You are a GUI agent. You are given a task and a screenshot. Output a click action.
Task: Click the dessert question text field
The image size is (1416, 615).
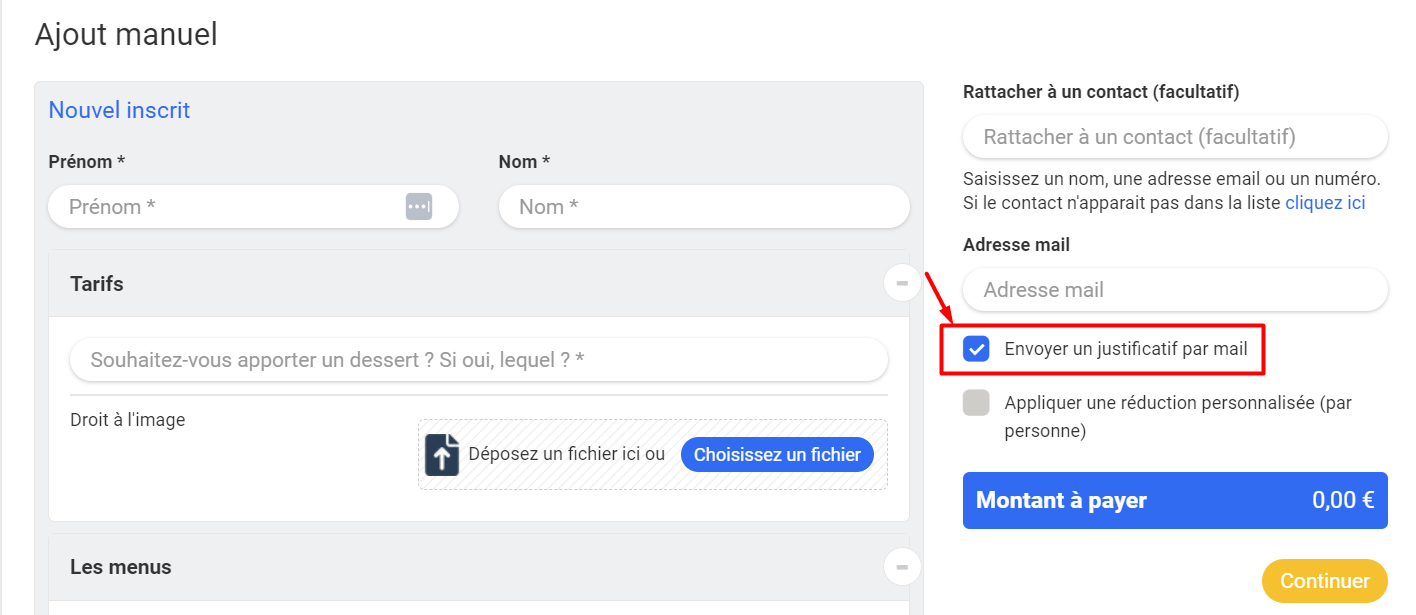pos(479,360)
